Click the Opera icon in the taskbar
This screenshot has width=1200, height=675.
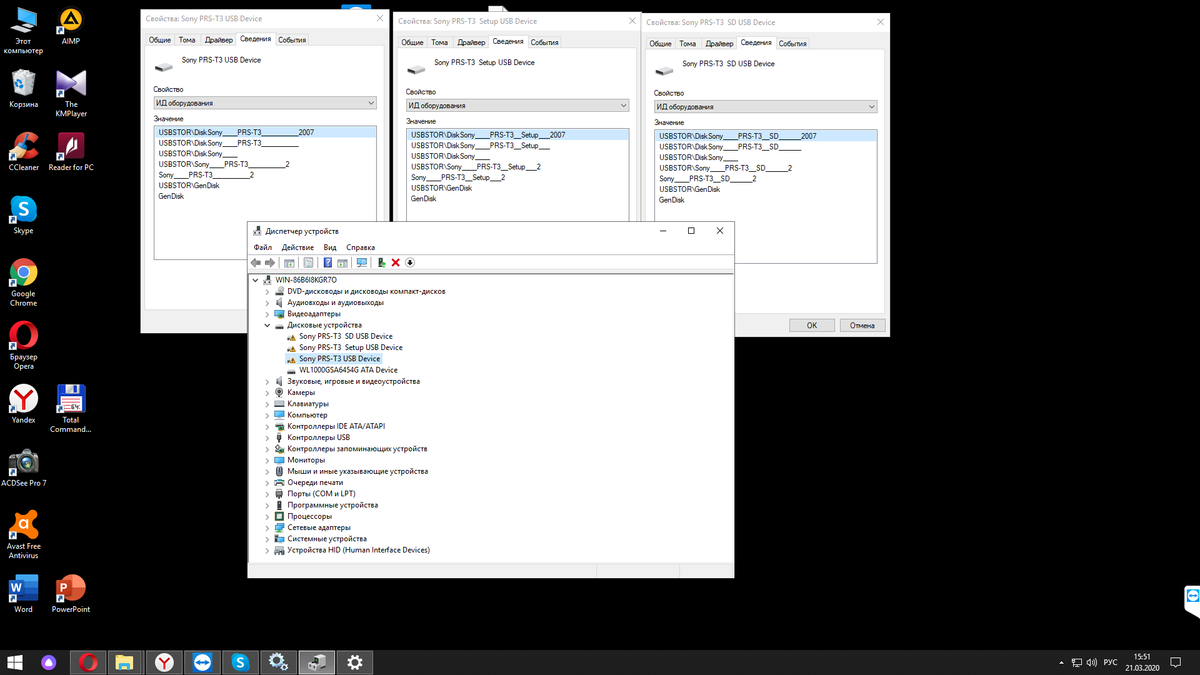point(89,662)
